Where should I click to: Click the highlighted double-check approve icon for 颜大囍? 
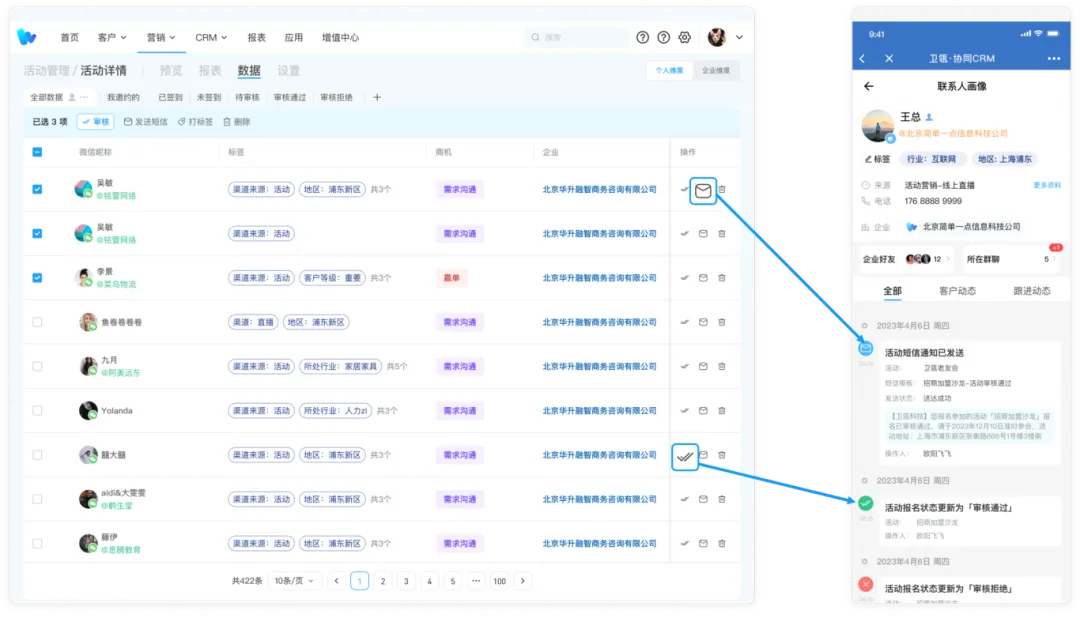pyautogui.click(x=685, y=456)
